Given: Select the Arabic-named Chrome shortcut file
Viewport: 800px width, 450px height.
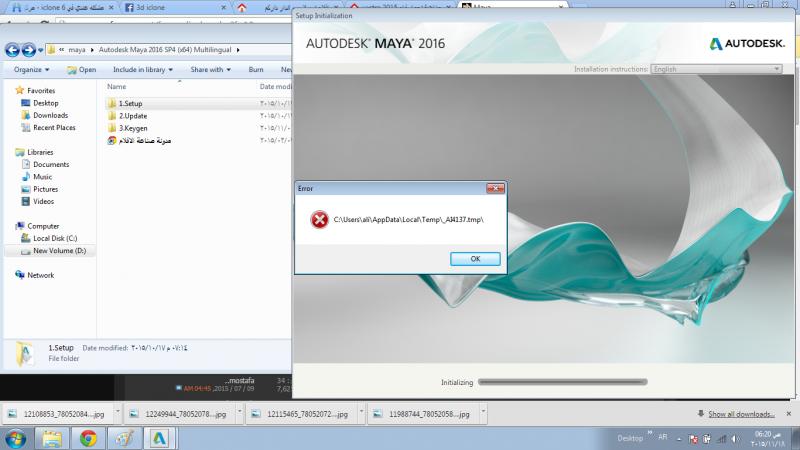Looking at the screenshot, I should (x=144, y=140).
